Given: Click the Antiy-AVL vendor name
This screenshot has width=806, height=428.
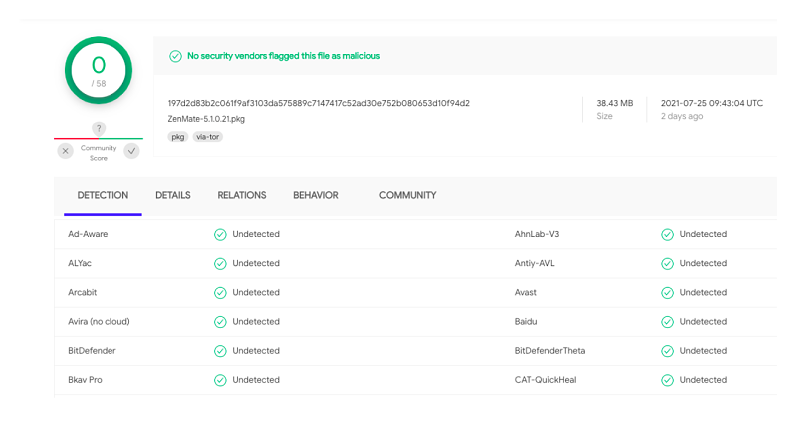Looking at the screenshot, I should pos(535,263).
